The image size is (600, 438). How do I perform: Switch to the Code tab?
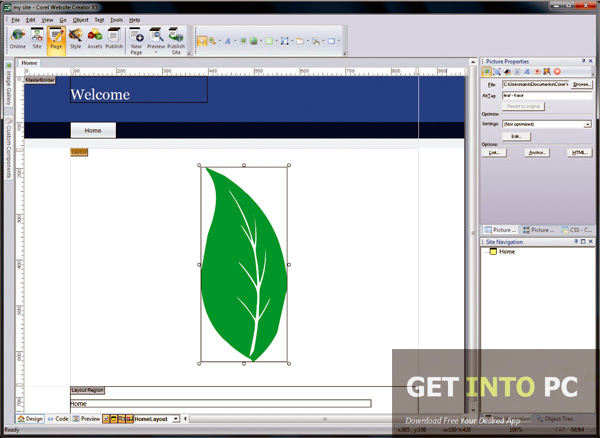coord(58,419)
